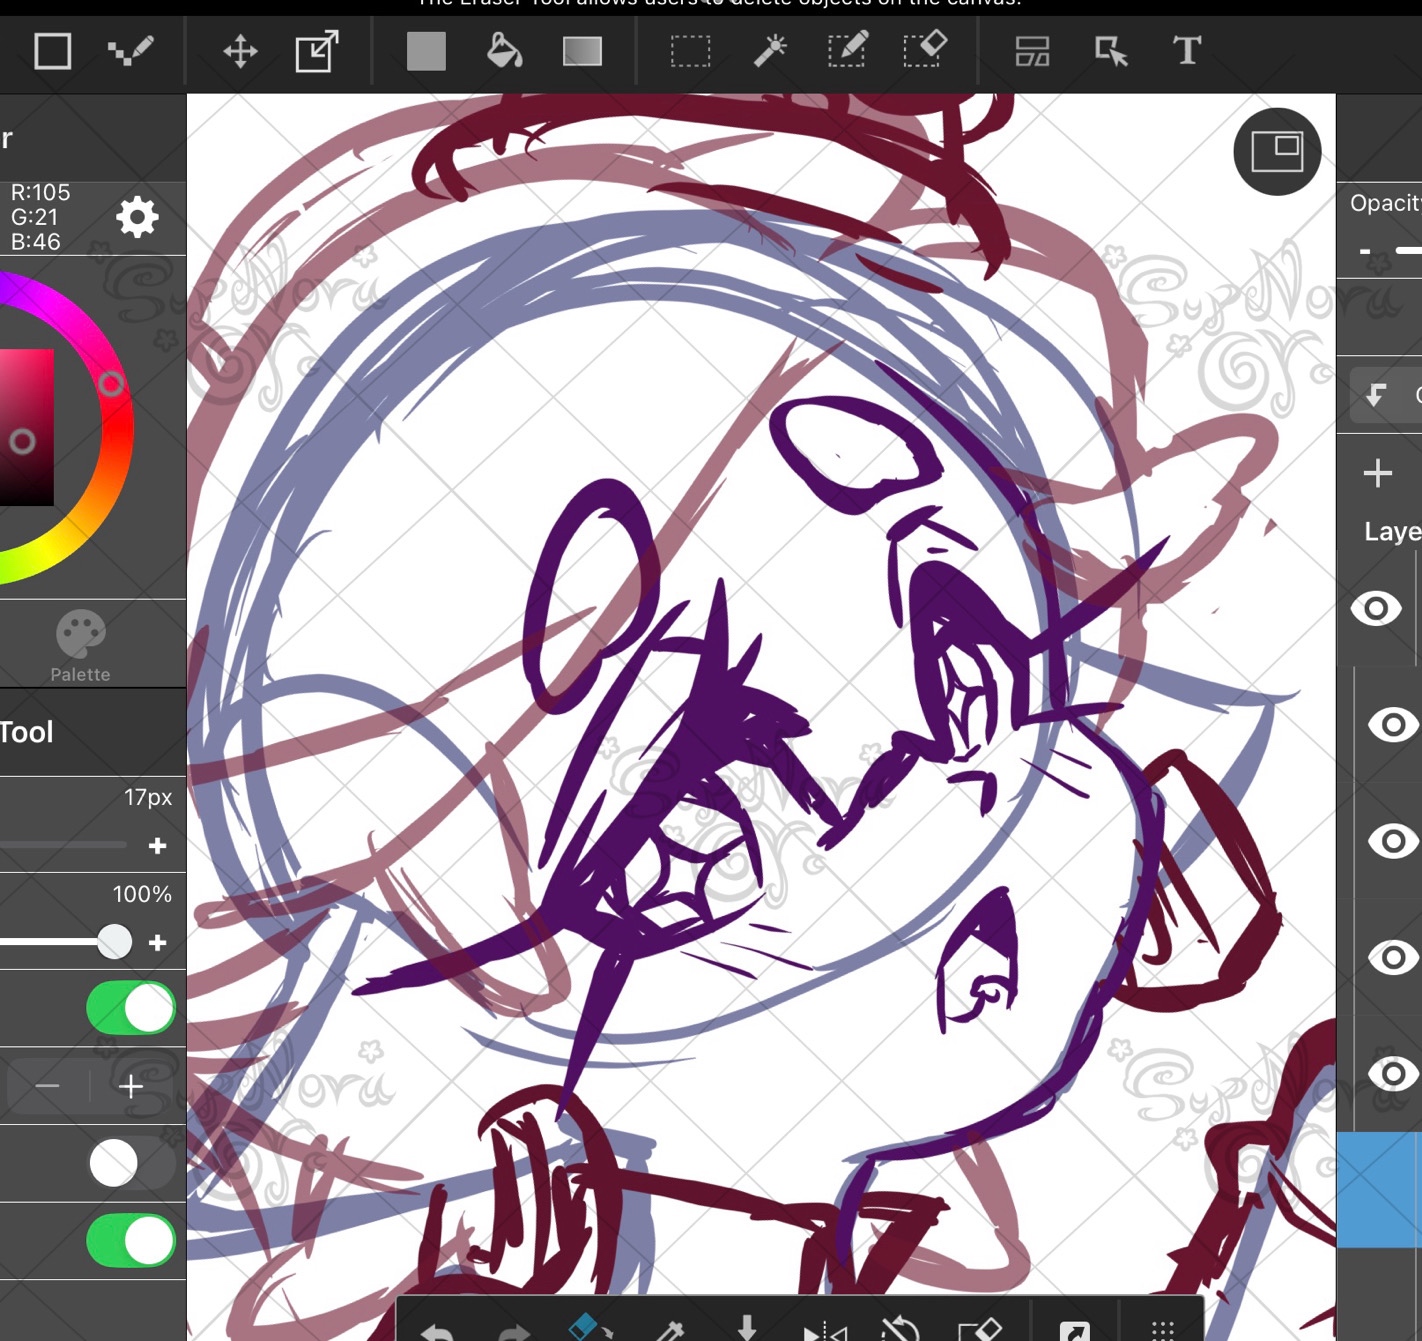This screenshot has height=1341, width=1422.
Task: Turn on the white disabled toggle switch
Action: point(131,1164)
